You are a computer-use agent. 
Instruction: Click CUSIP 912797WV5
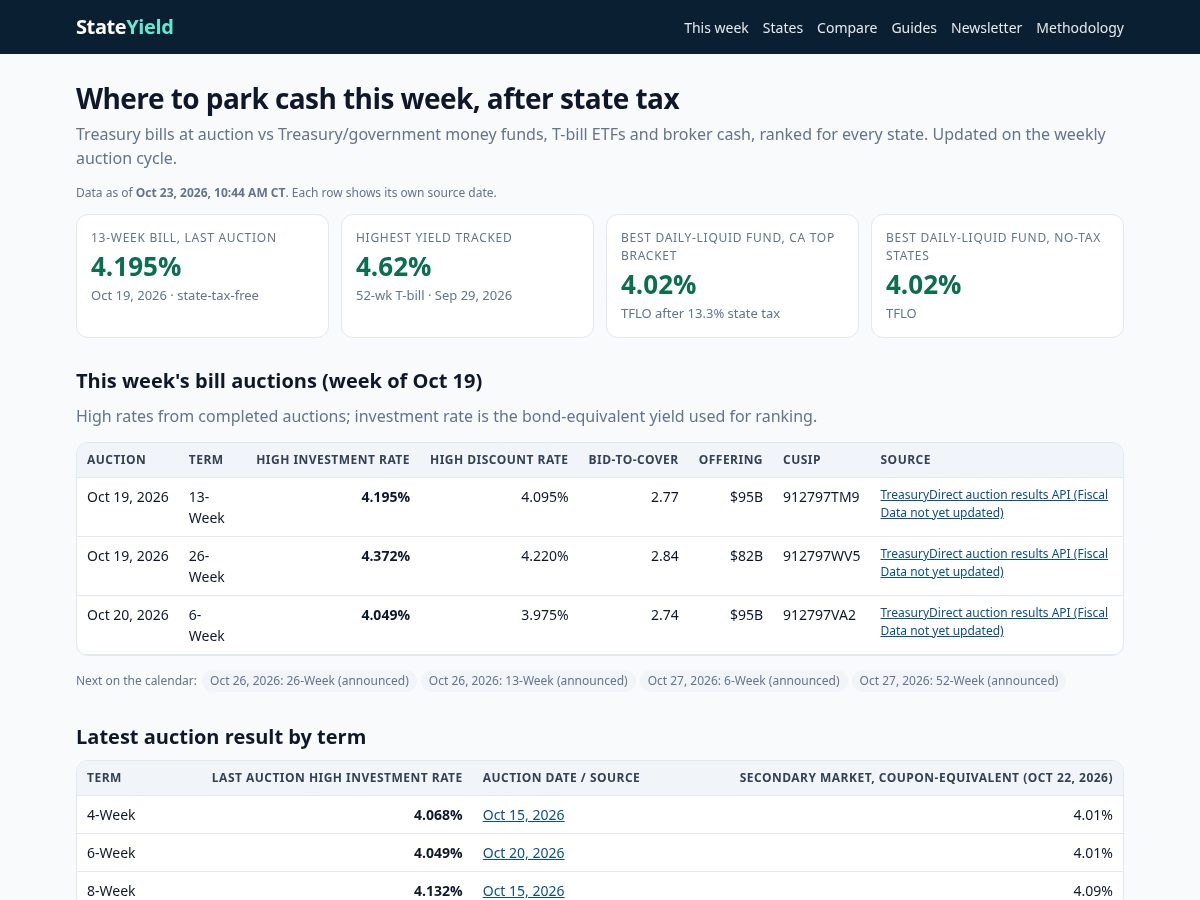coord(821,556)
